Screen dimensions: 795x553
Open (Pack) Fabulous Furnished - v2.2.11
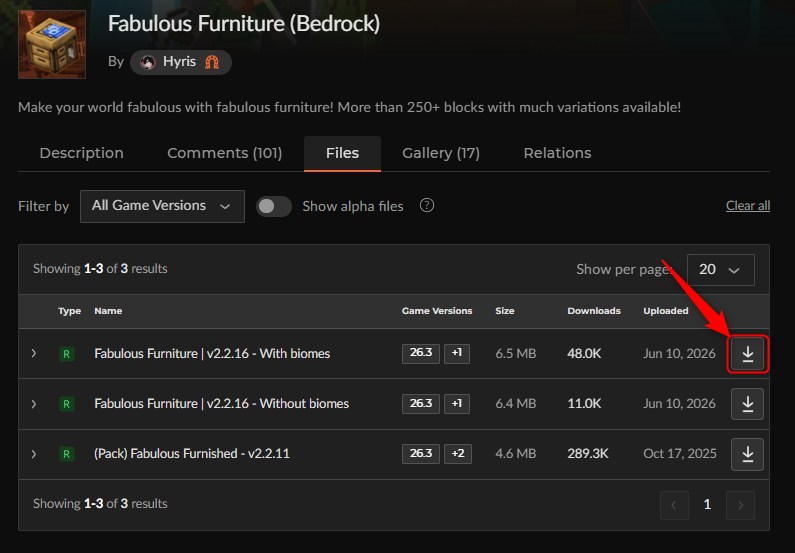pyautogui.click(x=192, y=454)
